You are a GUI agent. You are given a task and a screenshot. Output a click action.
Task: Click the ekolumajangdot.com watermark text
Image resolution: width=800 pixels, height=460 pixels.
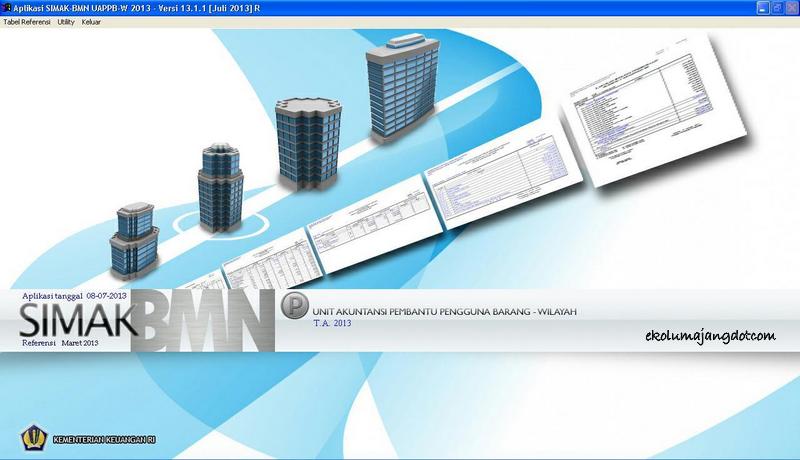(x=710, y=336)
